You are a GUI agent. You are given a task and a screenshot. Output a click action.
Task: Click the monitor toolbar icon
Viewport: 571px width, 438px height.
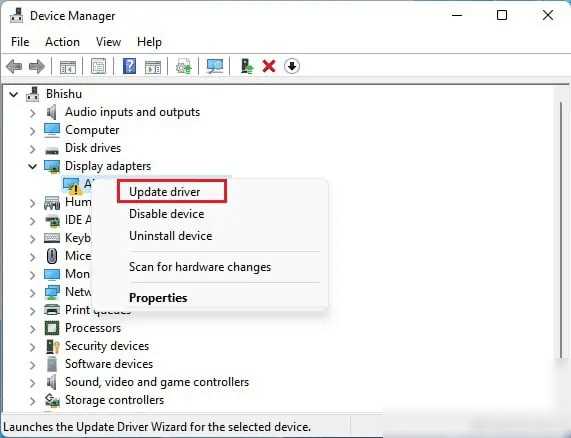click(x=215, y=66)
